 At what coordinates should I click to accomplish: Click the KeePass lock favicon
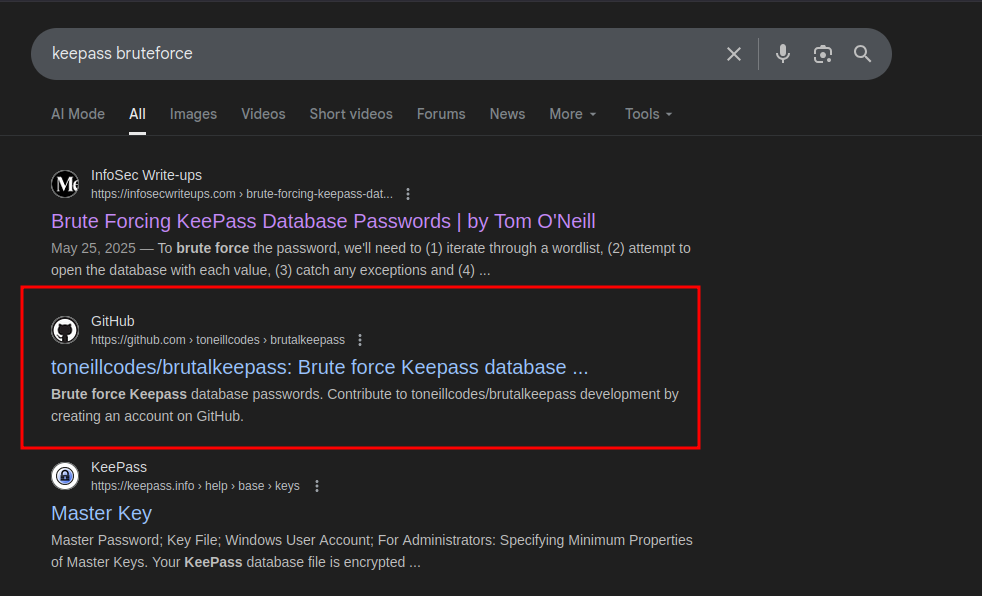click(65, 476)
